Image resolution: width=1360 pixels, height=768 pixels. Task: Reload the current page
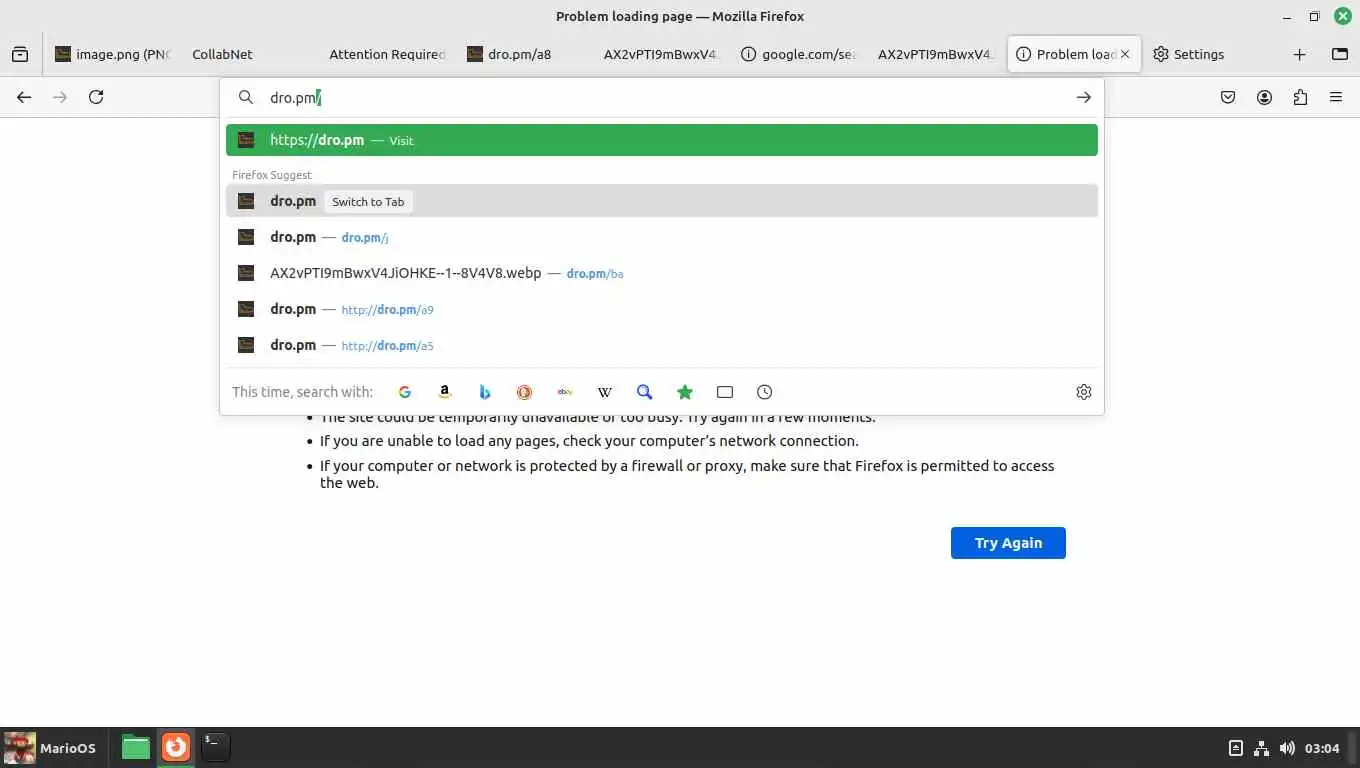point(96,97)
